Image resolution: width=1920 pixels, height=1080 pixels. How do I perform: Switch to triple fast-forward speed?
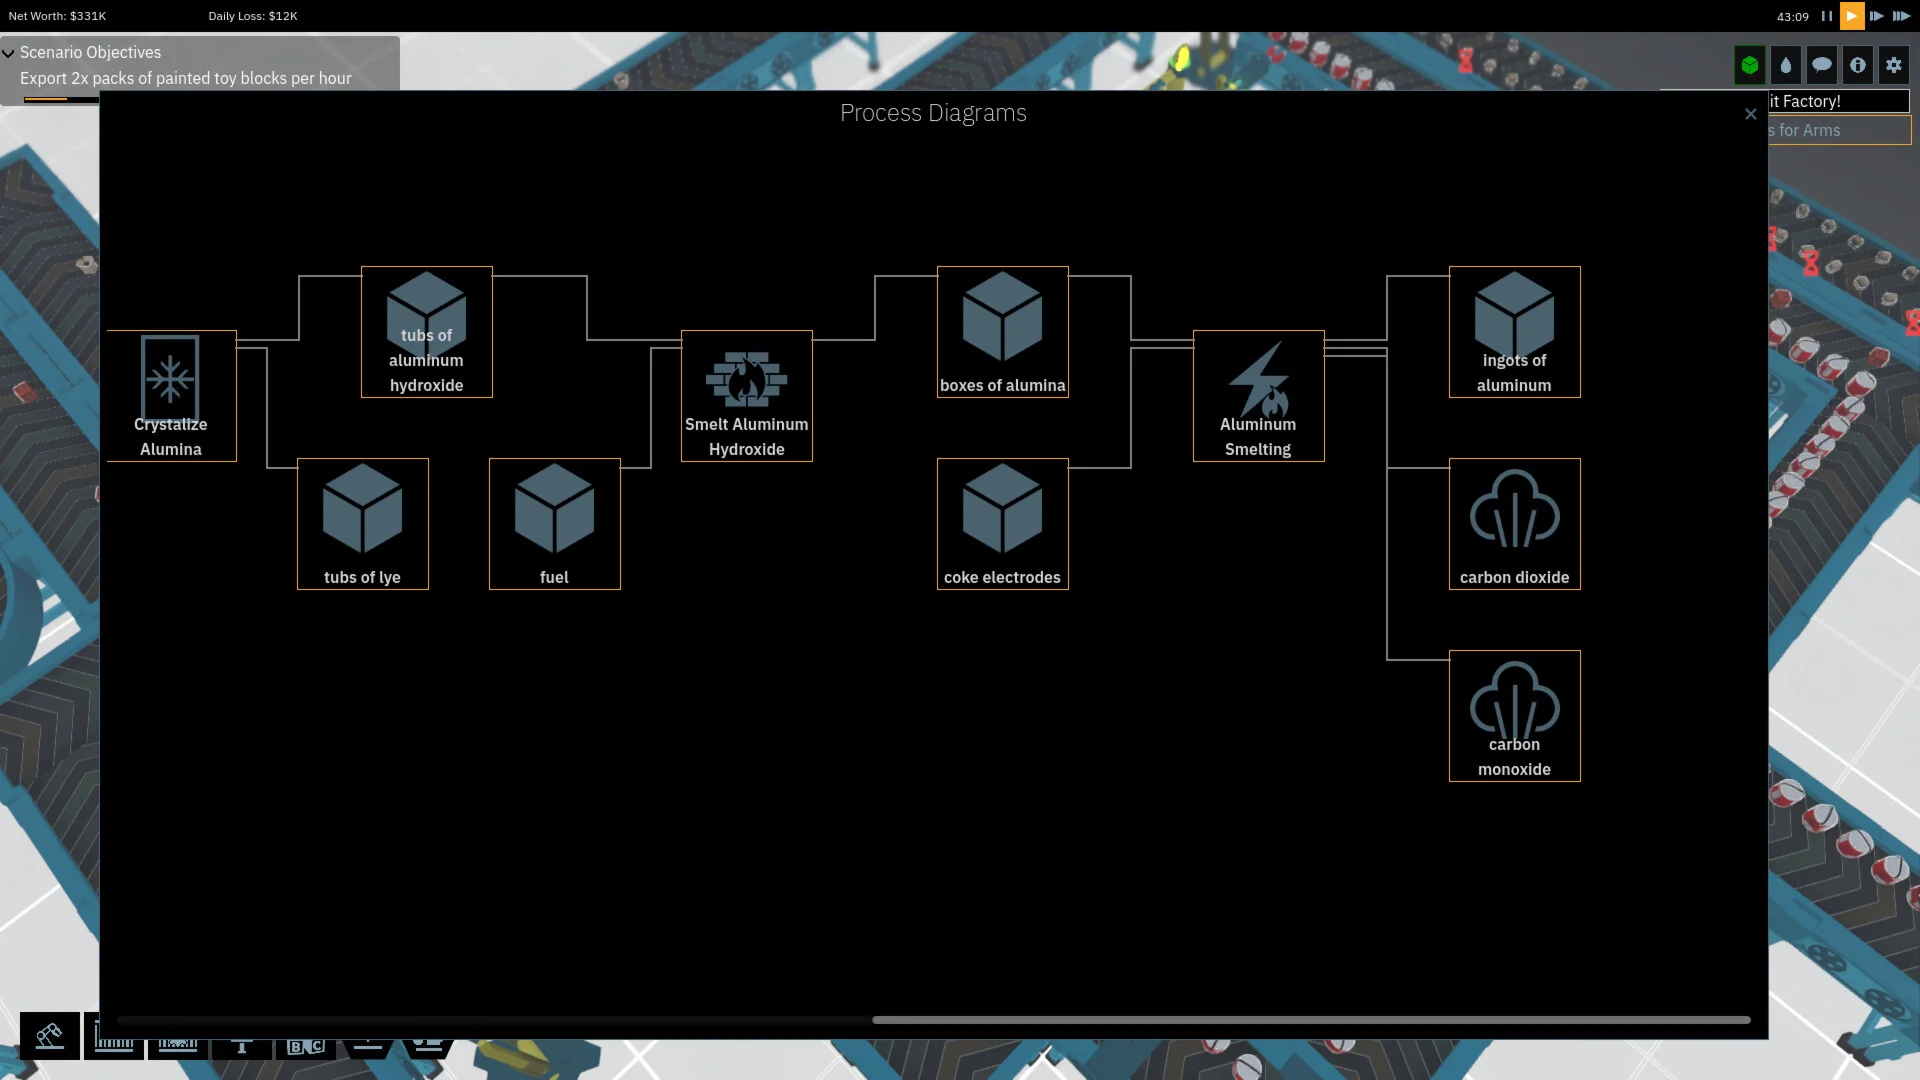point(1901,16)
